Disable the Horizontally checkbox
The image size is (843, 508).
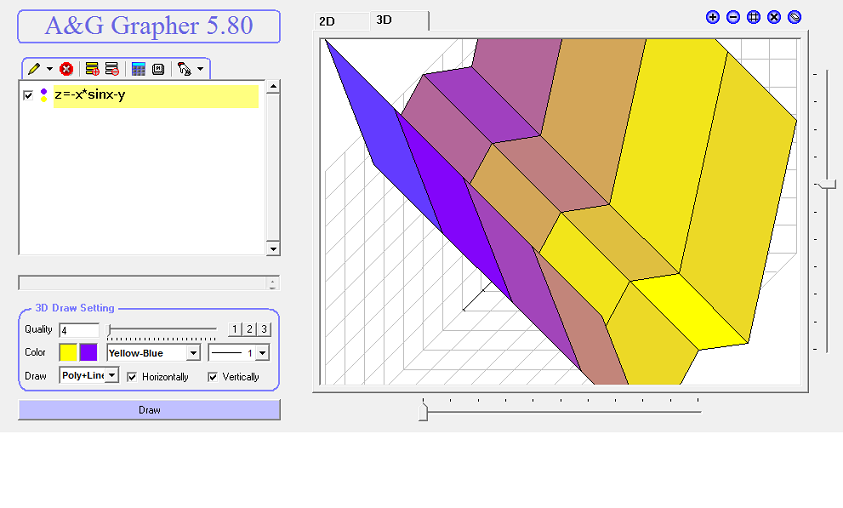tap(132, 377)
